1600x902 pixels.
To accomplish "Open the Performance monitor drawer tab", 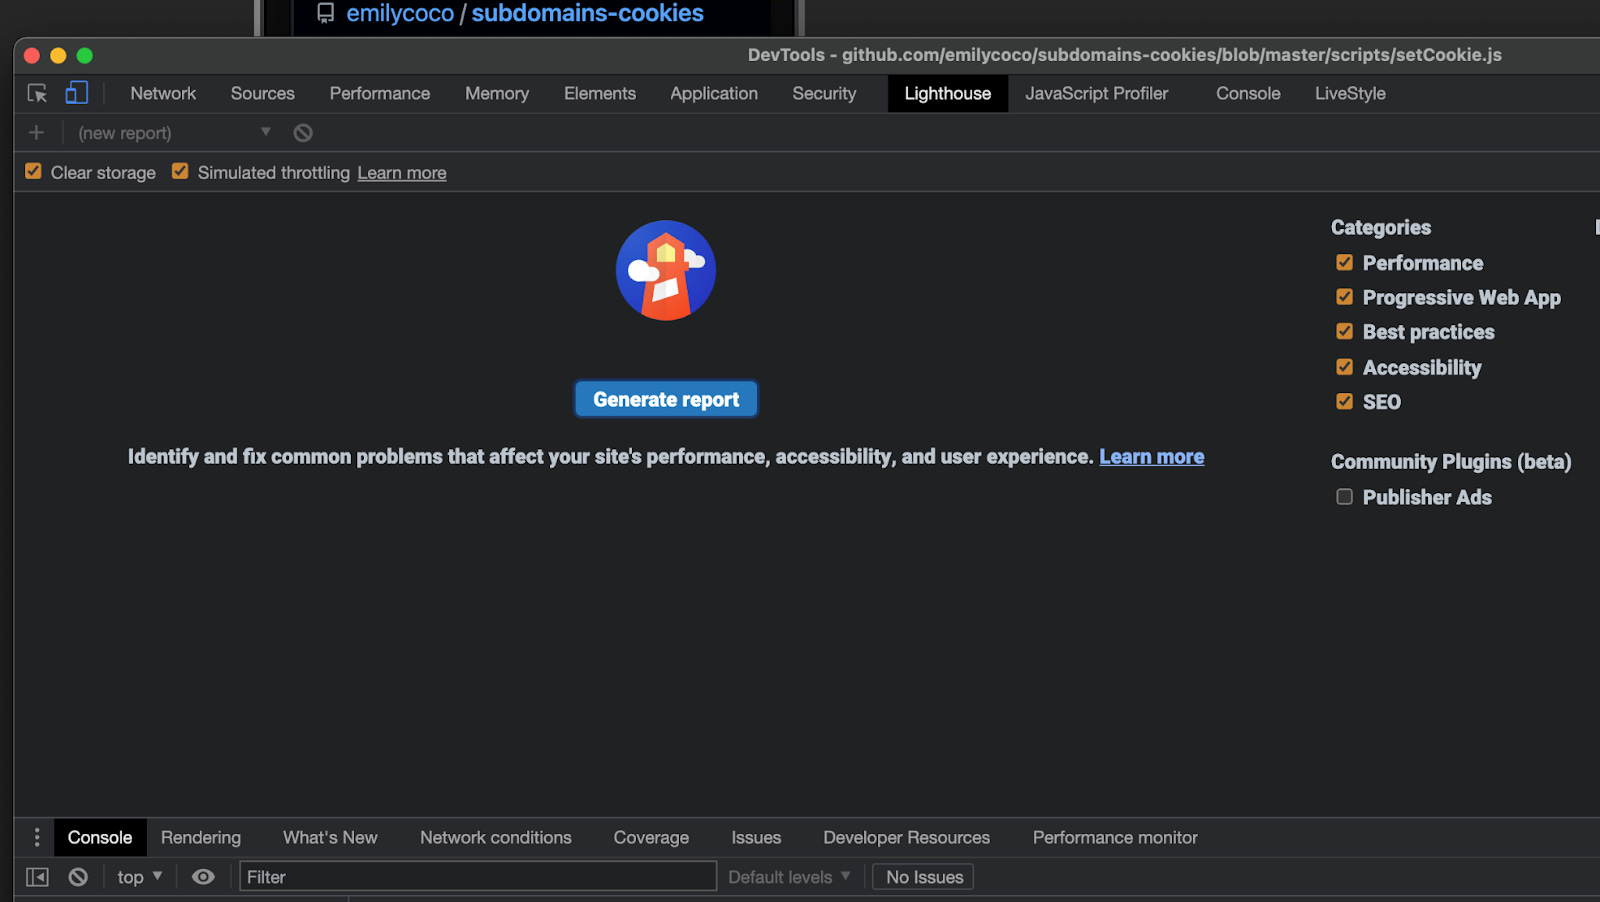I will 1115,837.
